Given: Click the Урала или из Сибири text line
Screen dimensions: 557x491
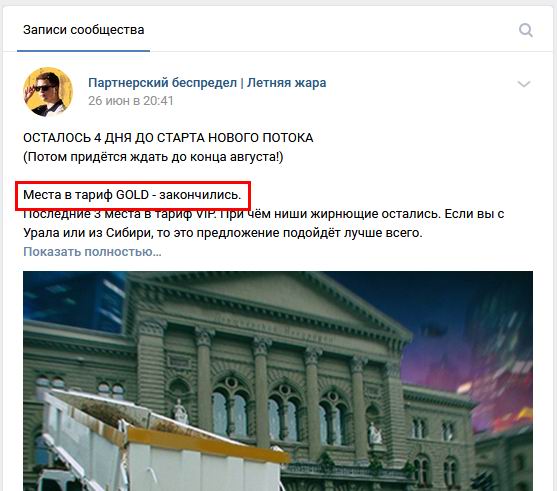Looking at the screenshot, I should pos(223,233).
